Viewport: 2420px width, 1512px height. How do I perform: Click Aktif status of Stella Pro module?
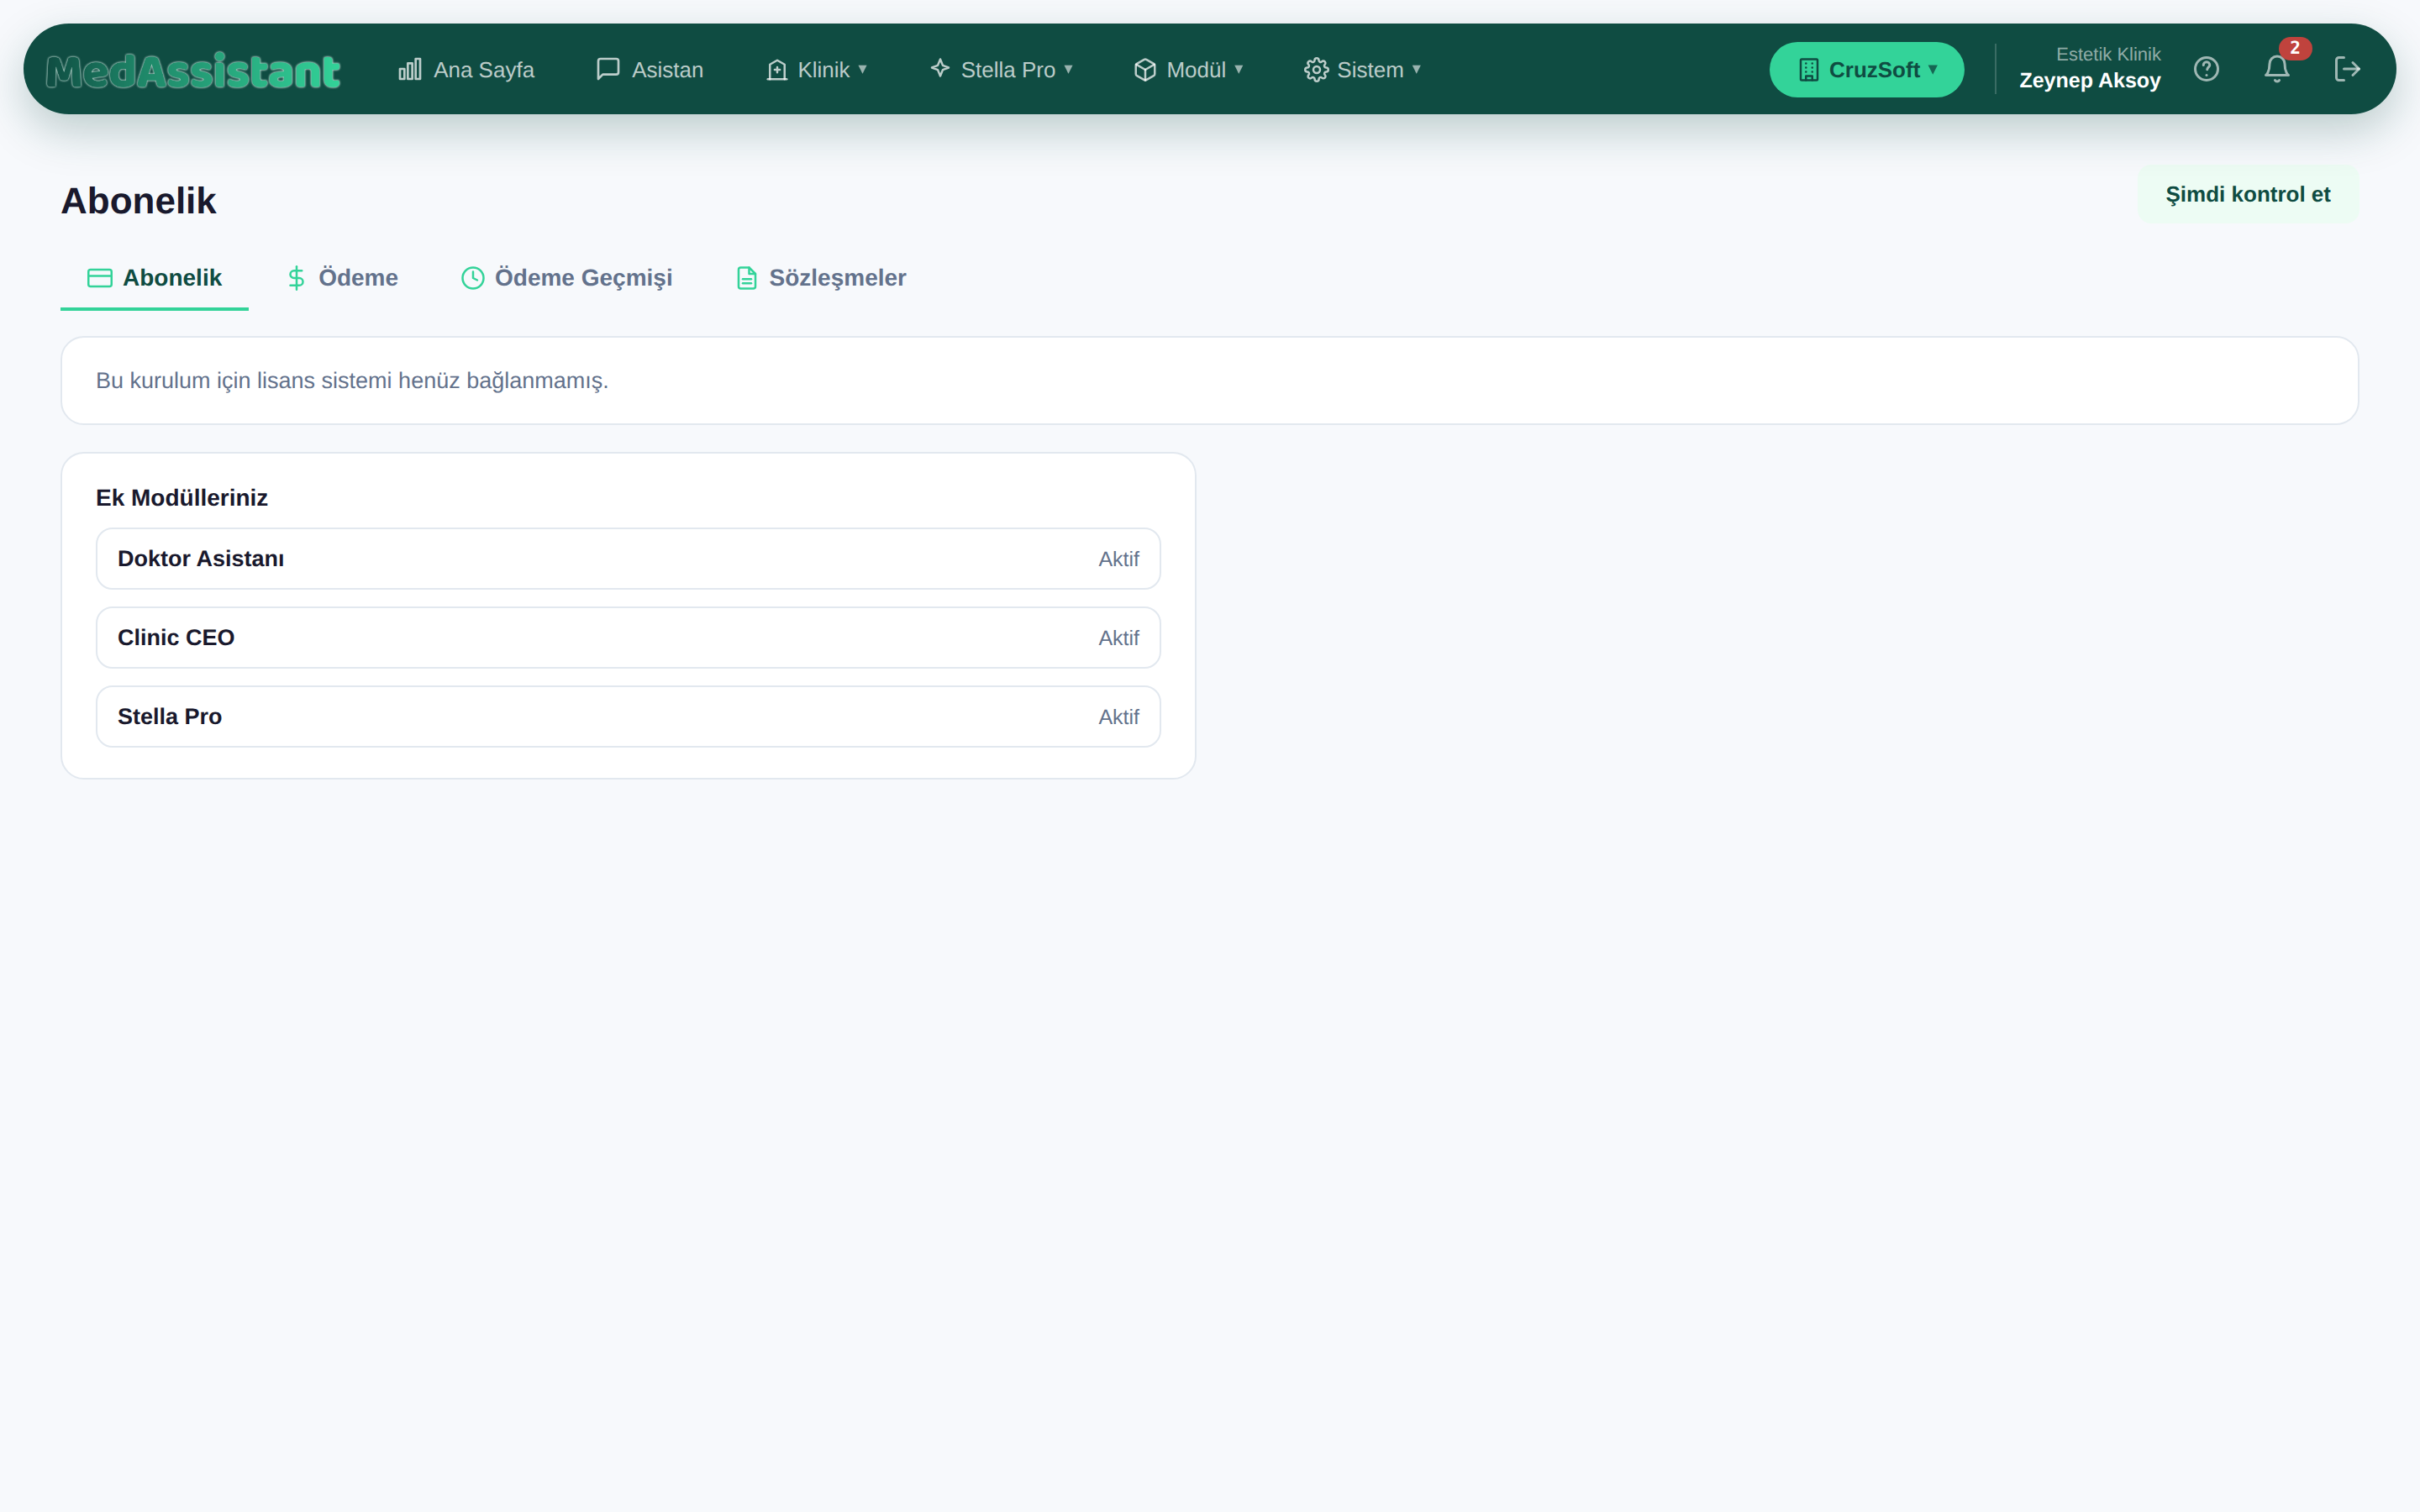(1118, 717)
